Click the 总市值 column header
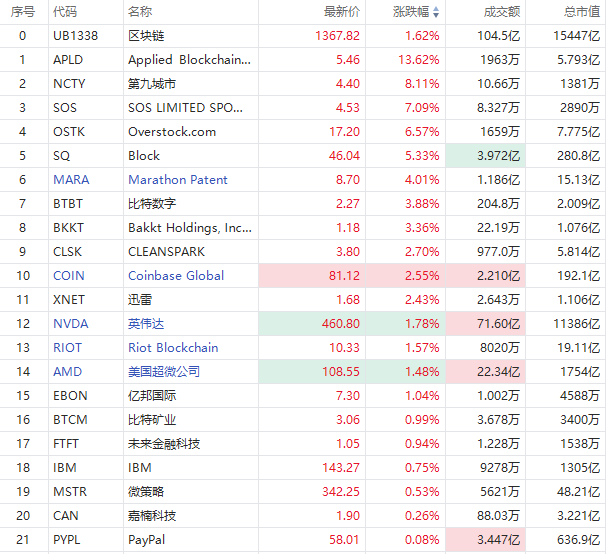The width and height of the screenshot is (606, 554). 580,12
